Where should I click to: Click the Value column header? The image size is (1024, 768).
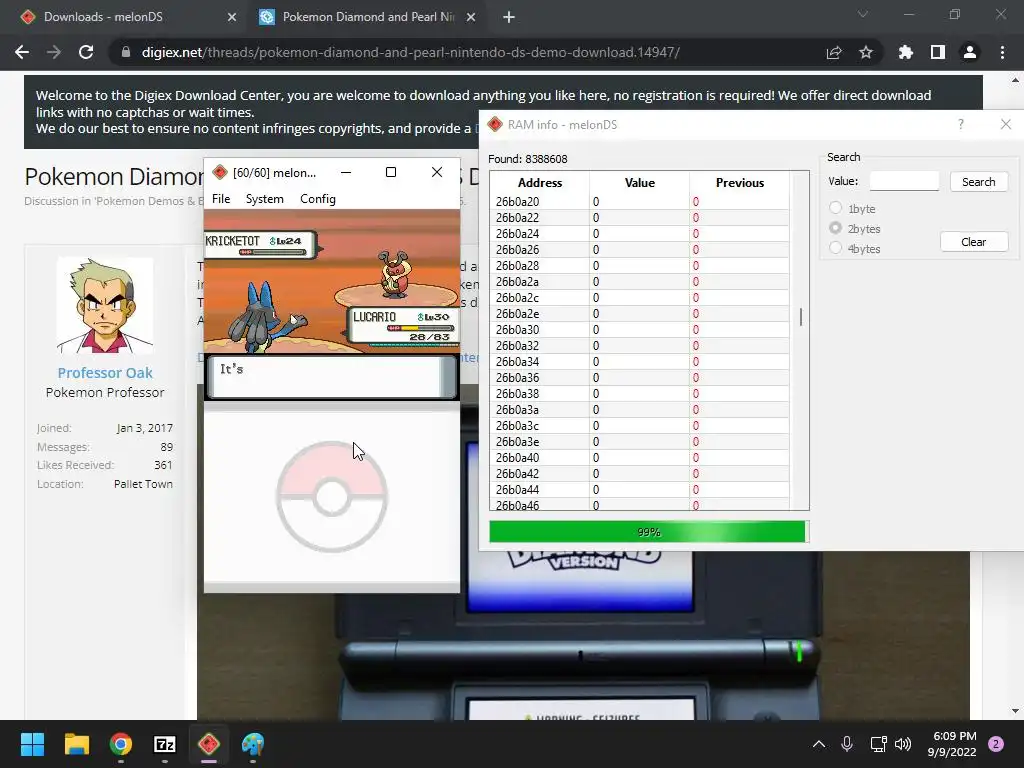tap(639, 183)
